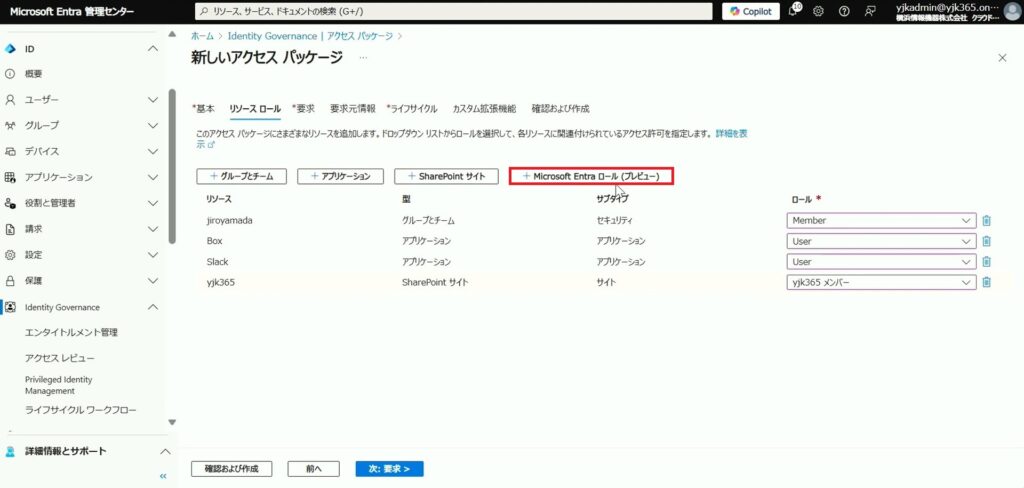
Task: Switch to the 基本 tab
Action: [203, 108]
